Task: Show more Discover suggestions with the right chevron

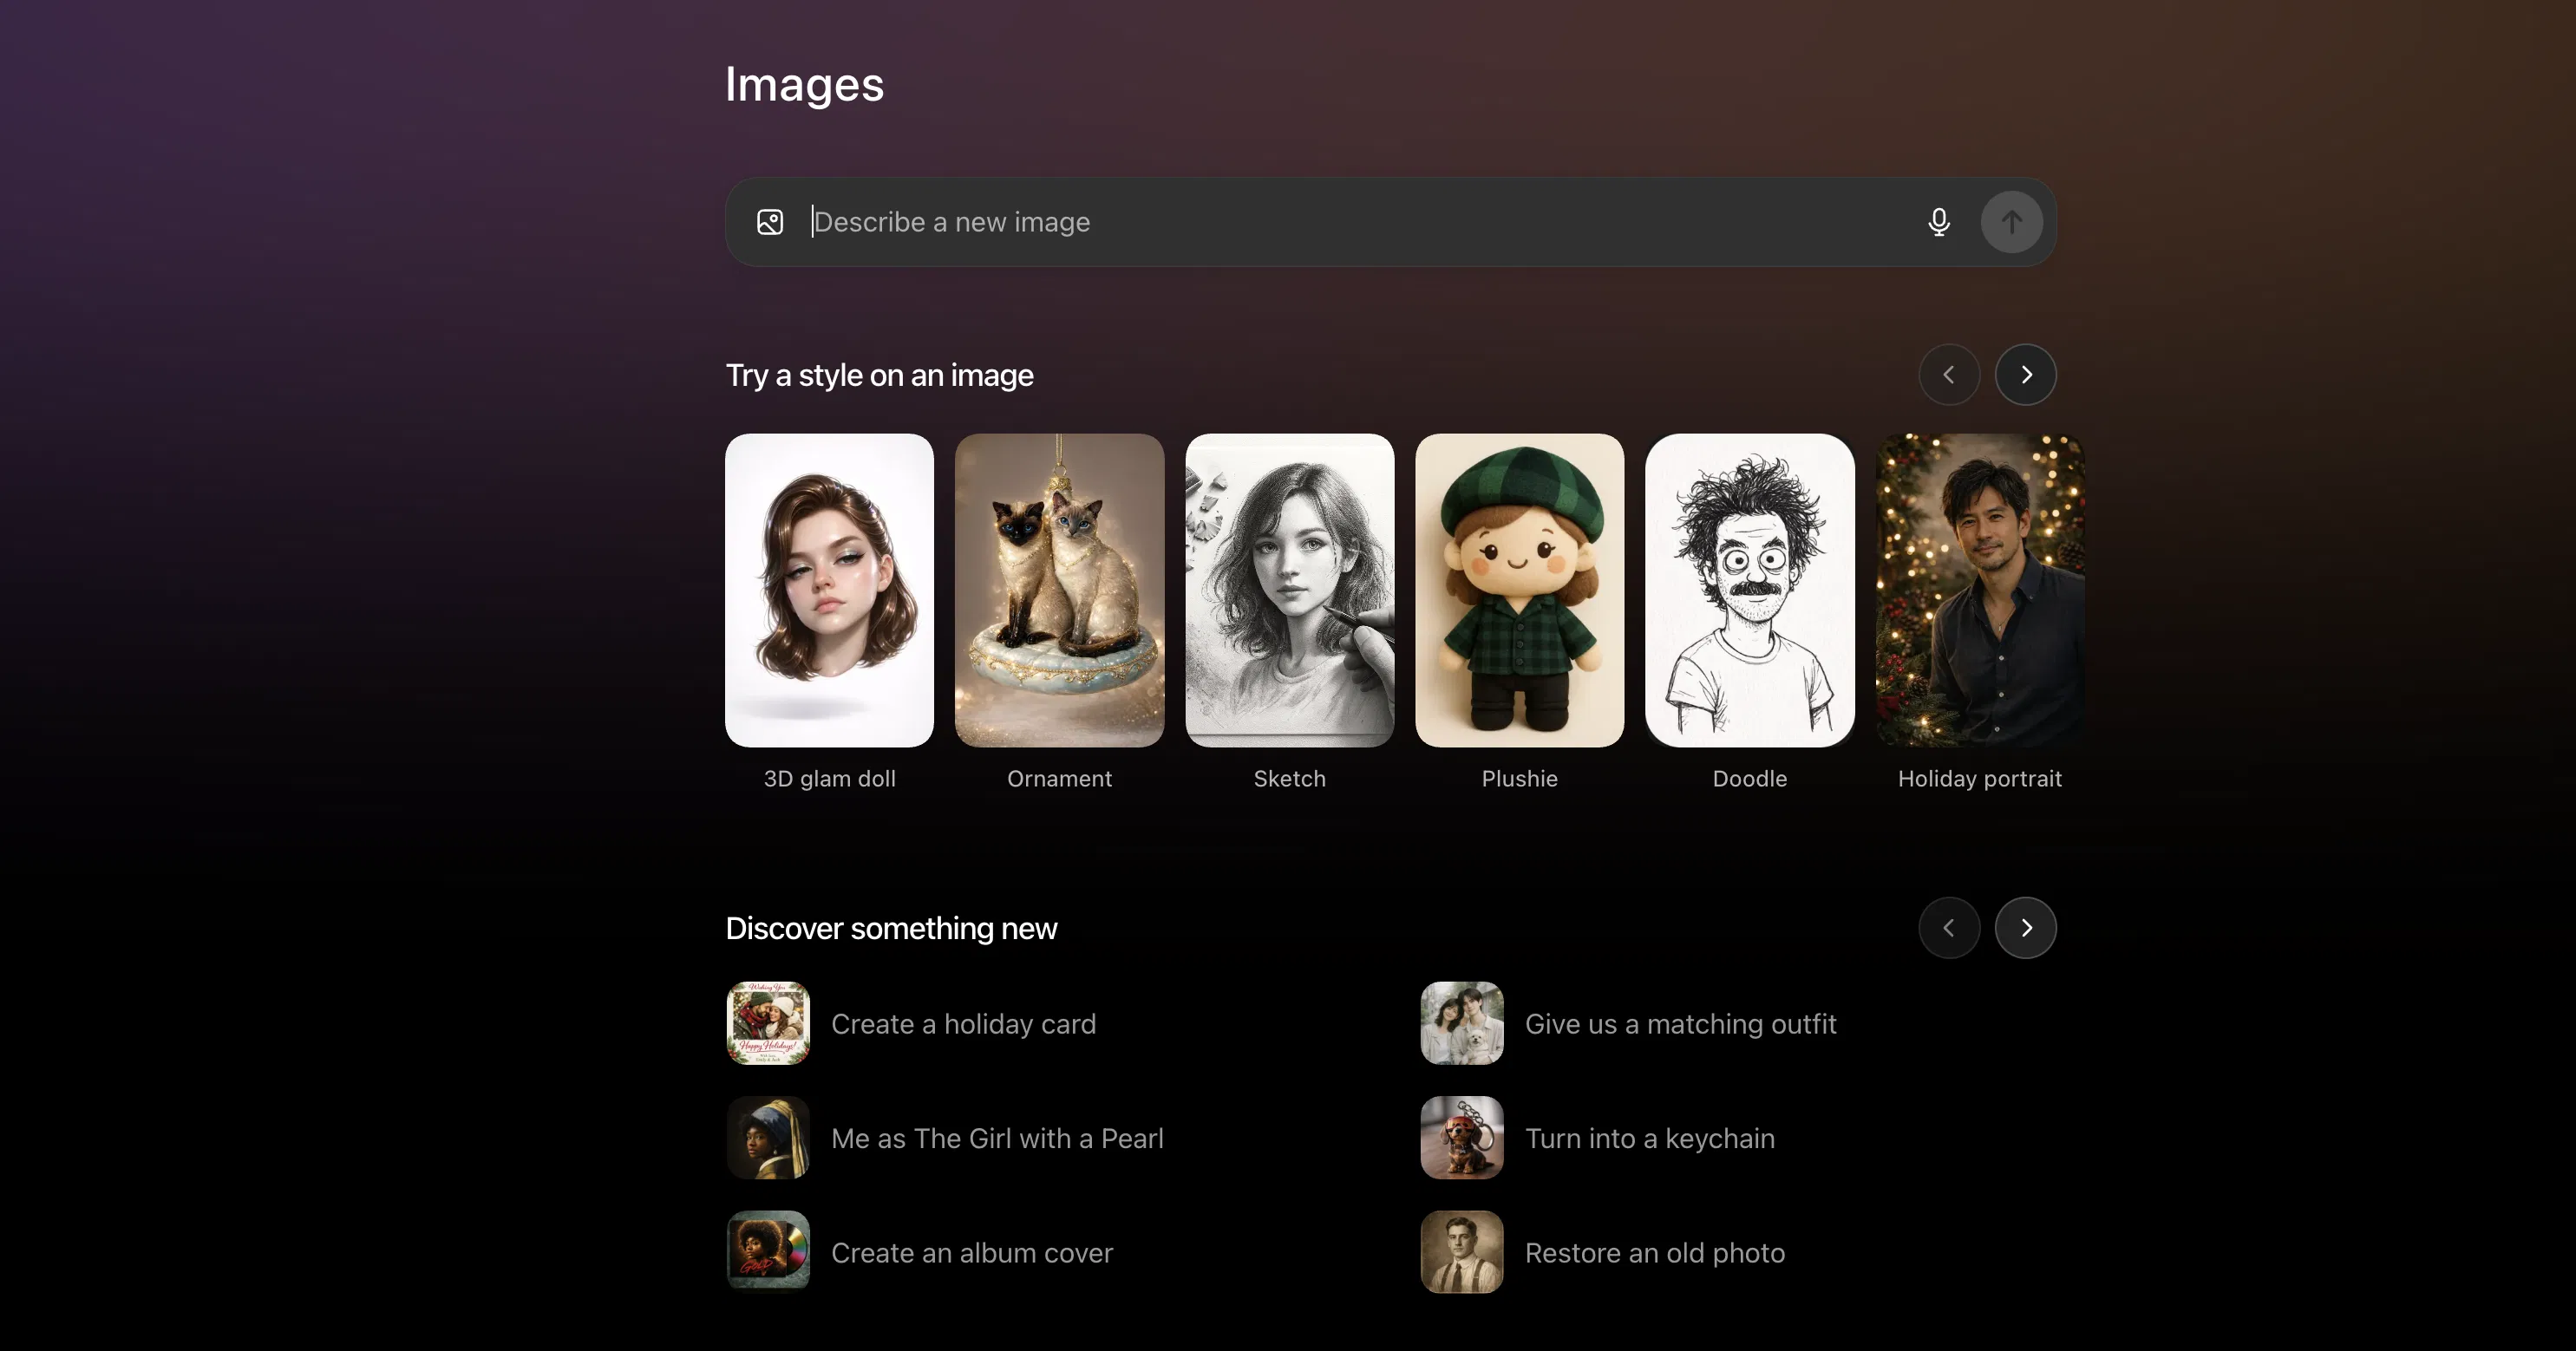Action: click(x=2025, y=927)
